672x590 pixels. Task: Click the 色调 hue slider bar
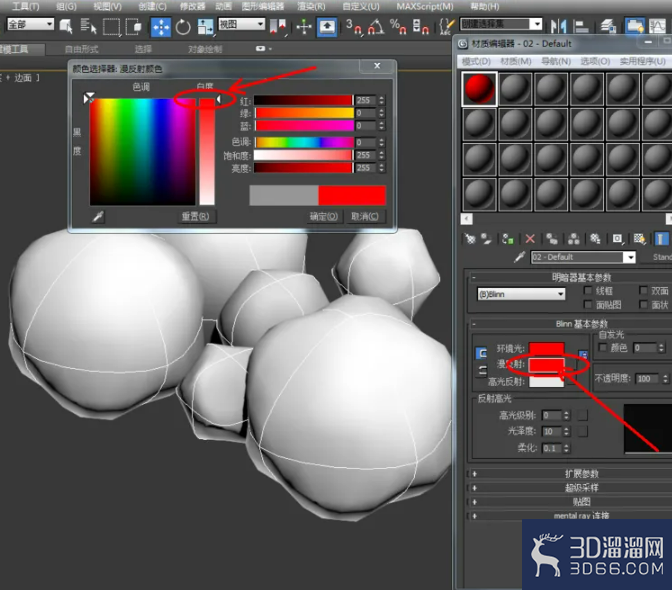(304, 142)
